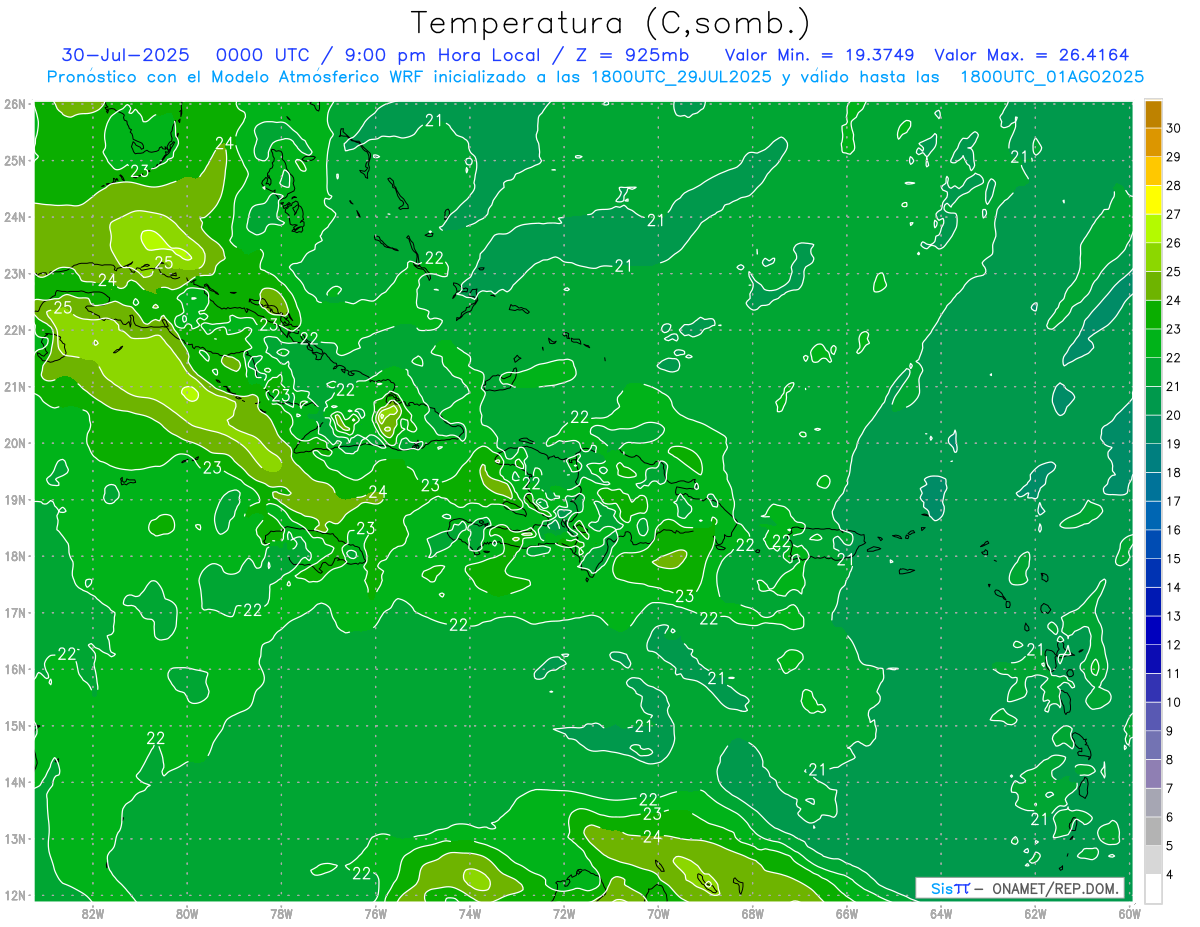Click the "60W" longitude axis label
Image resolution: width=1200 pixels, height=927 pixels.
[1129, 914]
